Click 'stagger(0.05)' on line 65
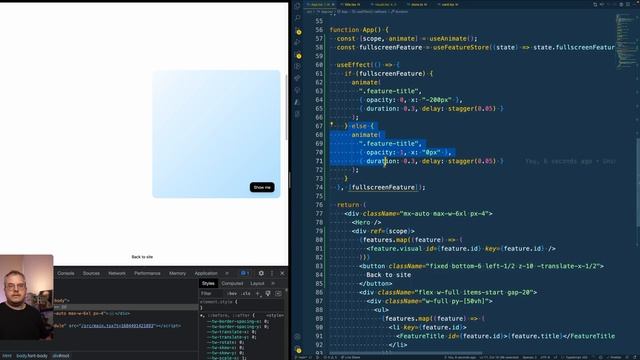 point(471,109)
